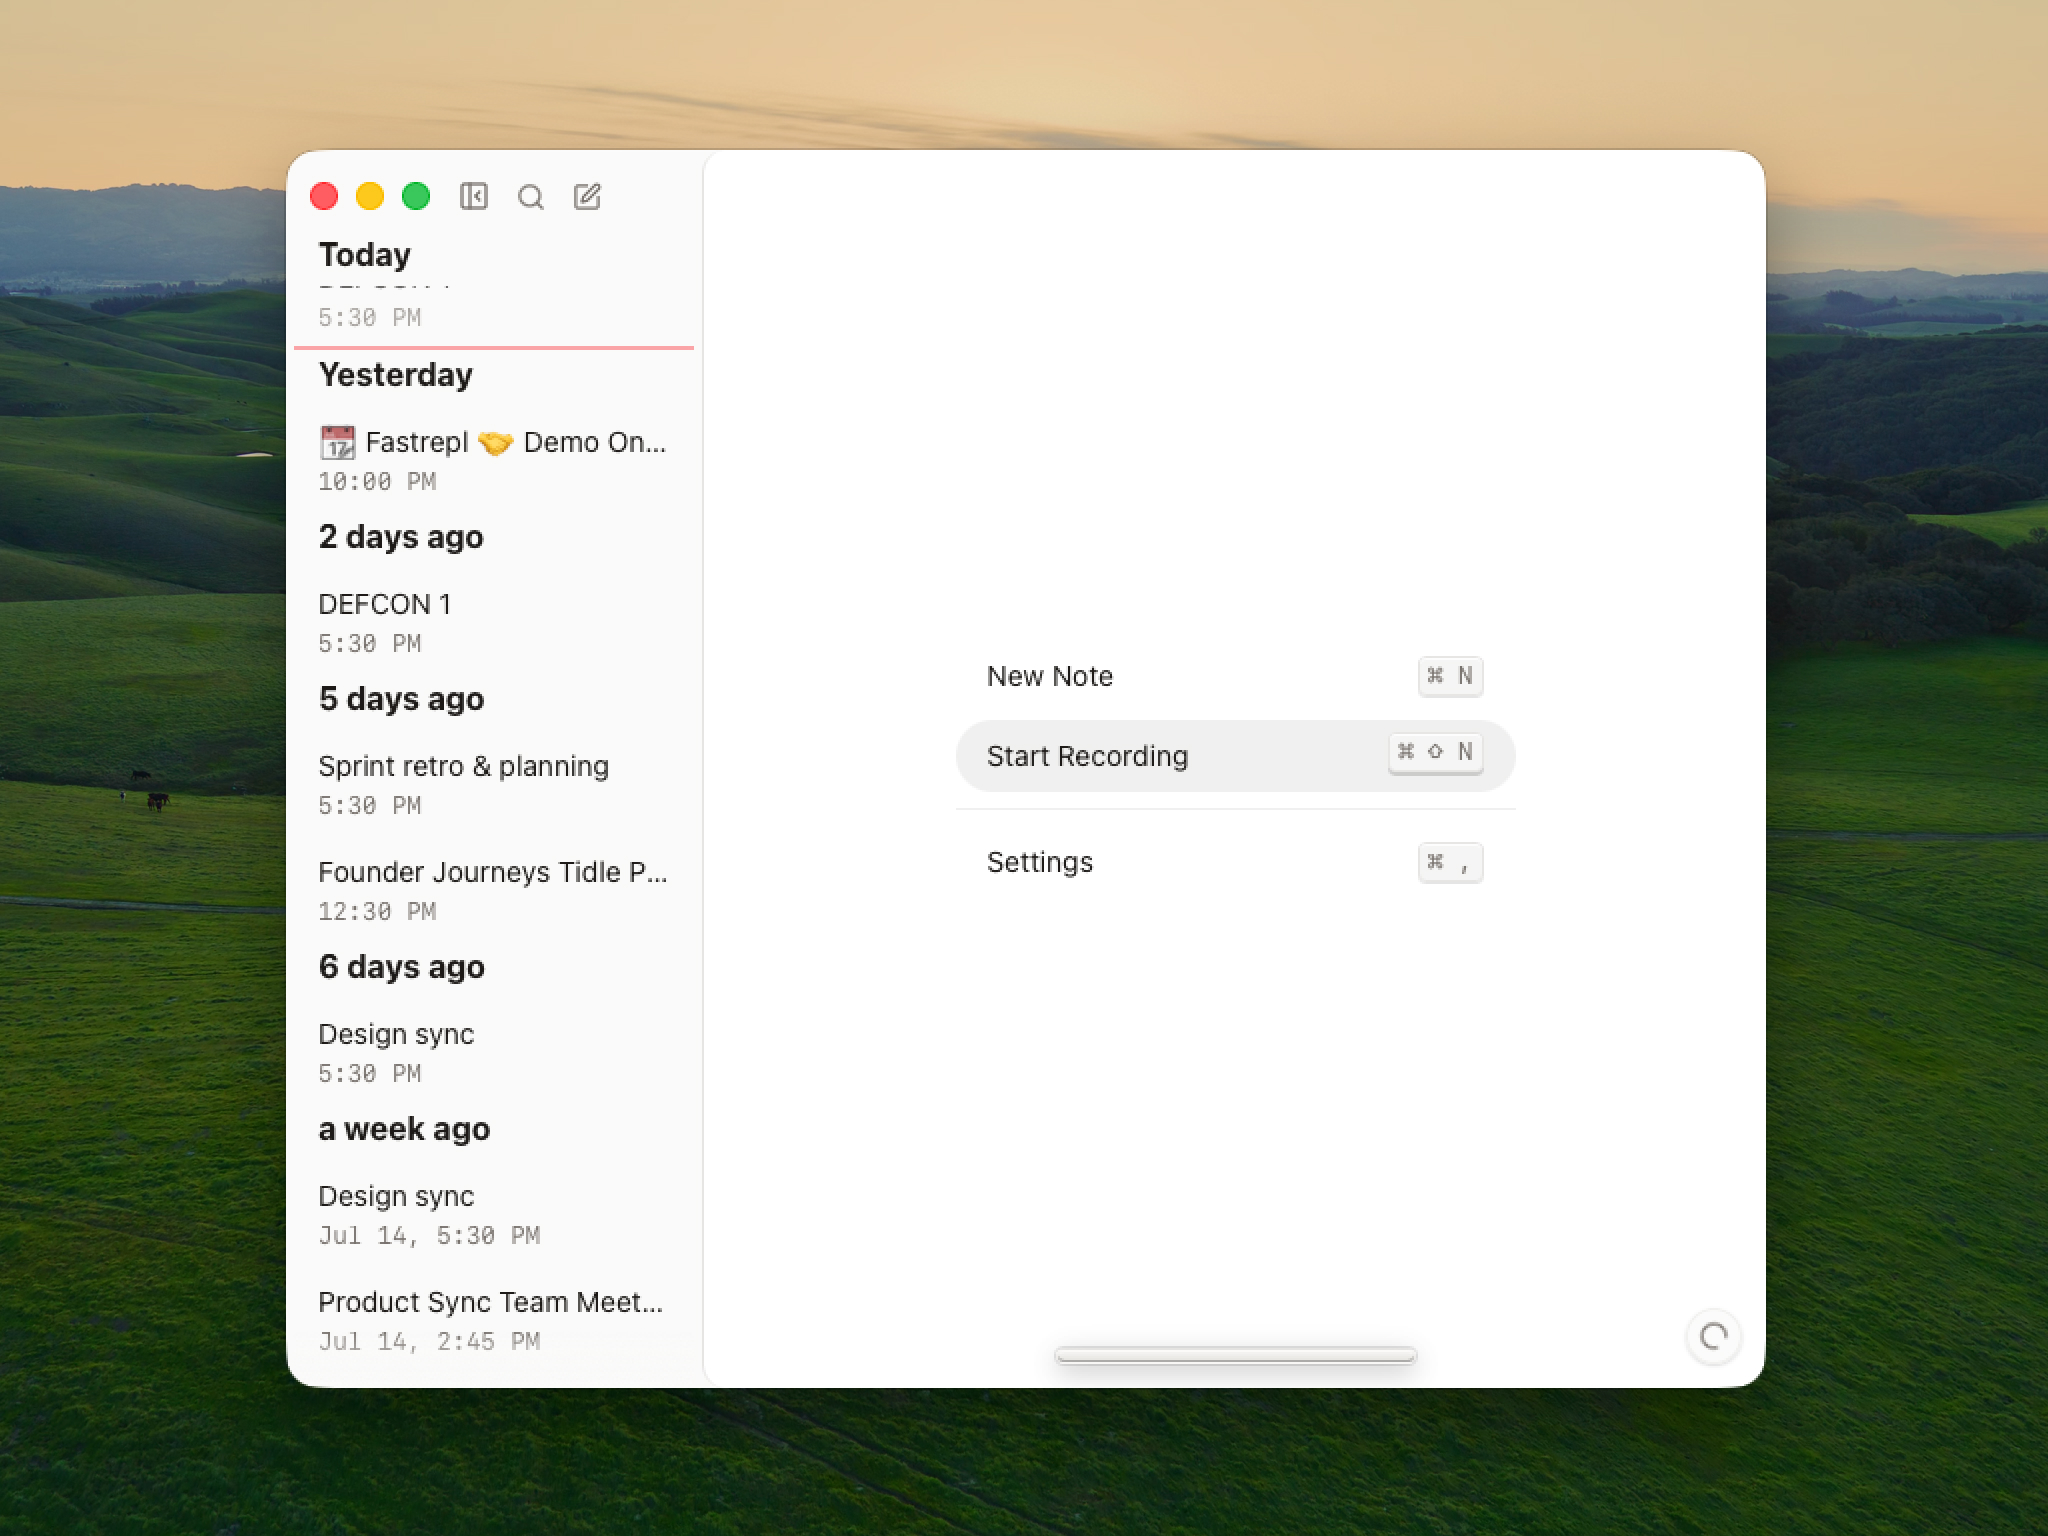
Task: Click the ⌘ ⇧ N shortcut badge
Action: [1435, 752]
